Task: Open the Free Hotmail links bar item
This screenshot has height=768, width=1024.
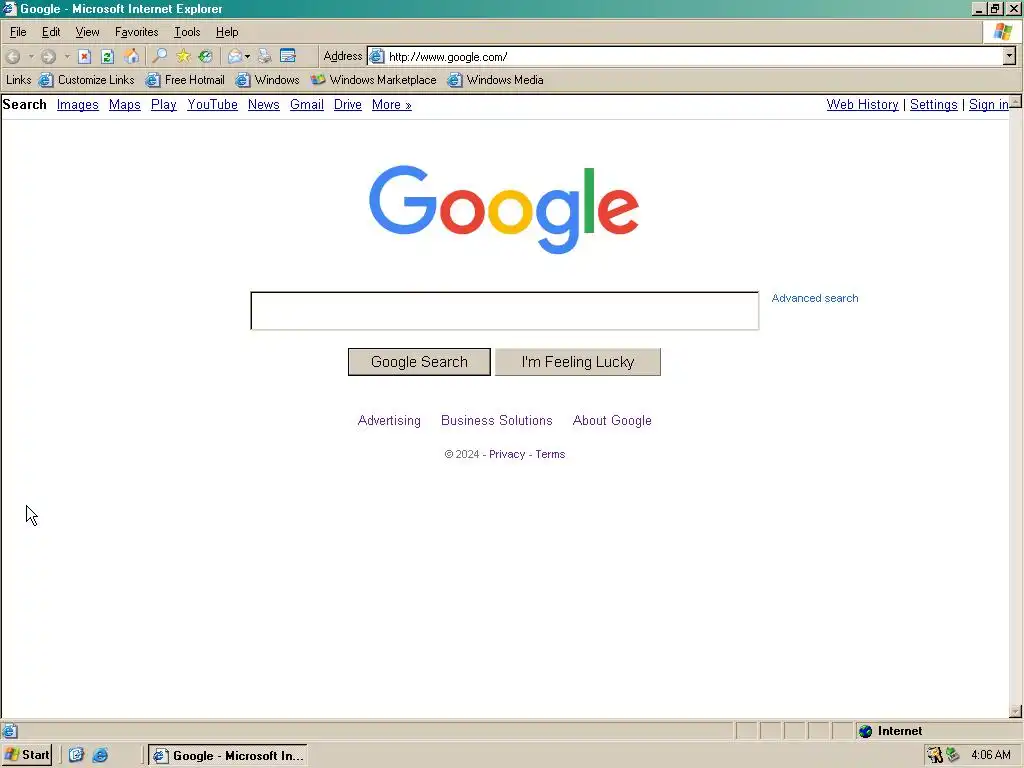Action: (185, 80)
